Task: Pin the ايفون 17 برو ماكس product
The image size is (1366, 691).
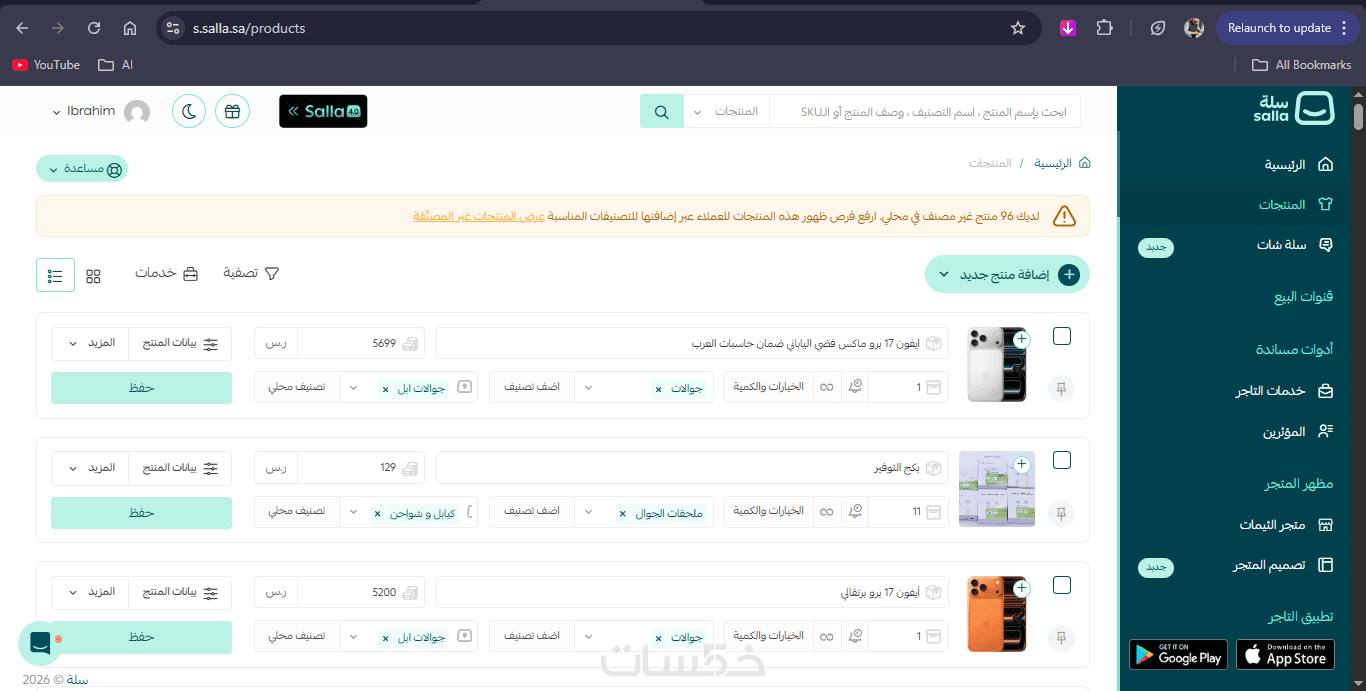Action: click(x=1062, y=389)
